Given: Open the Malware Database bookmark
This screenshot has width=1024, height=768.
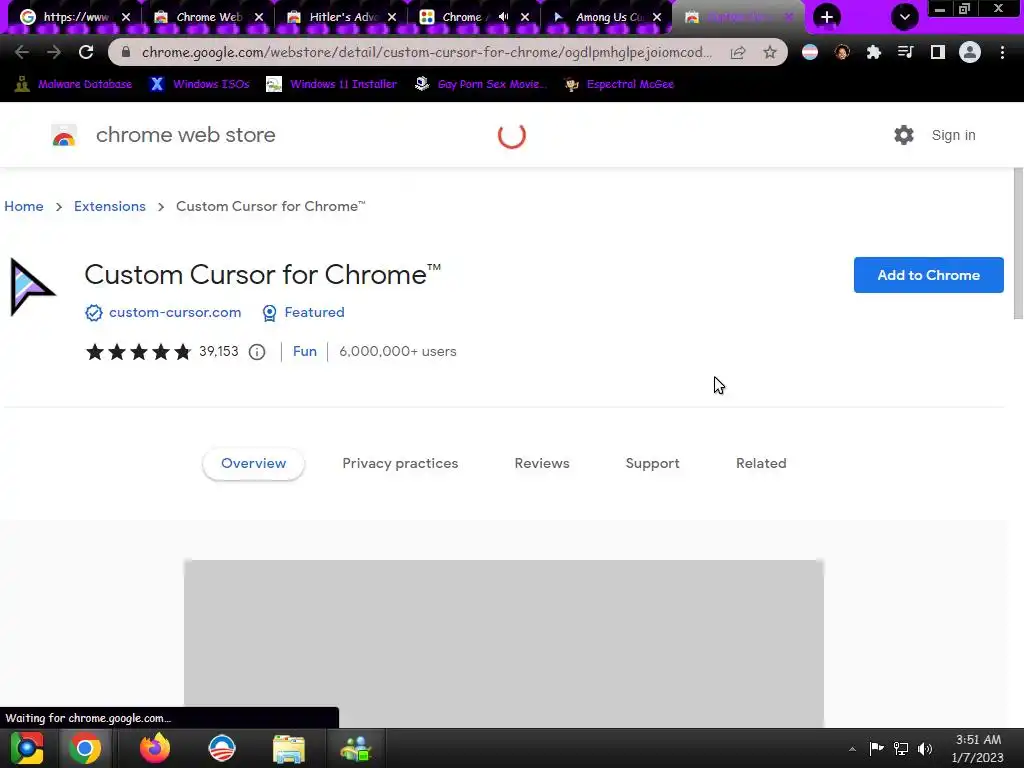Looking at the screenshot, I should pyautogui.click(x=74, y=84).
